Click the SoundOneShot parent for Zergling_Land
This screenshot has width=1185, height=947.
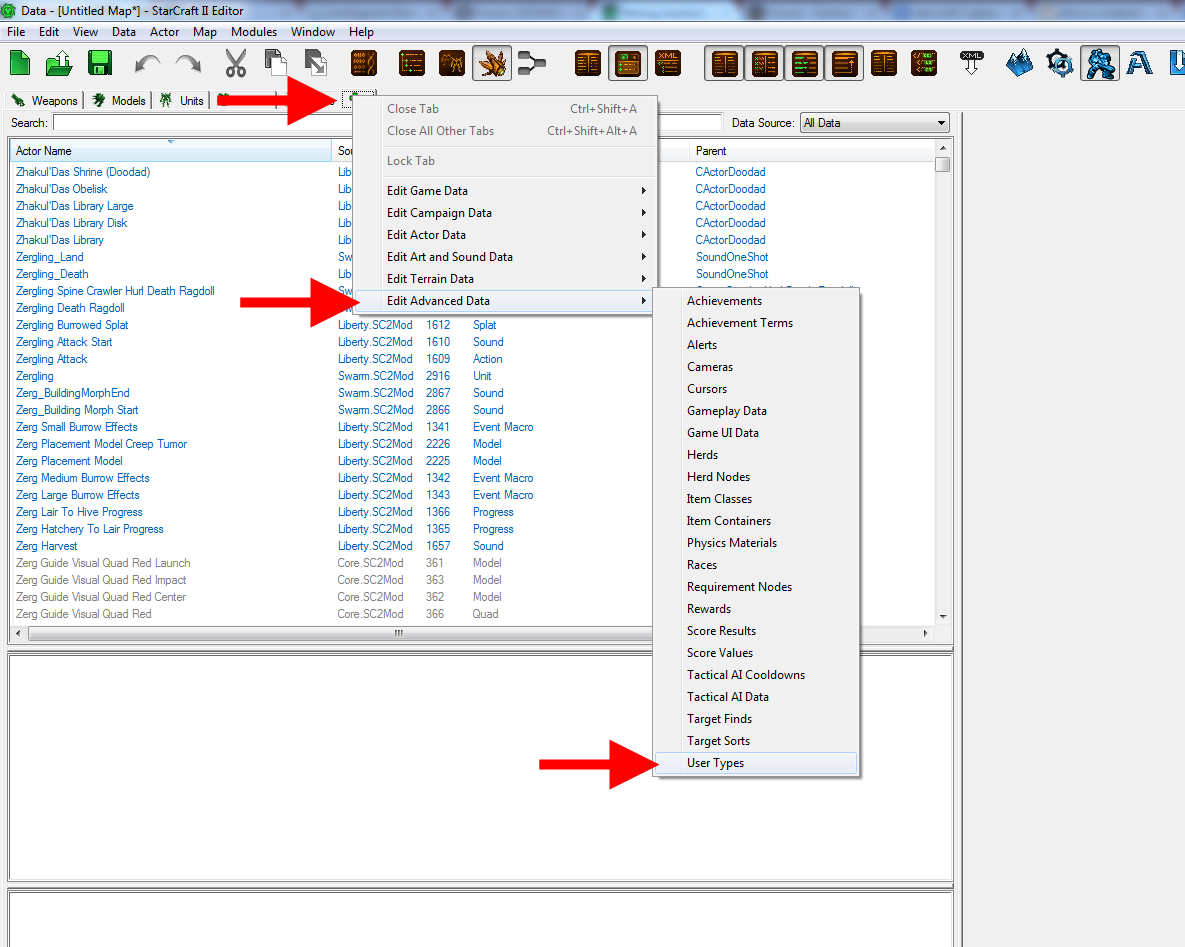pyautogui.click(x=732, y=257)
